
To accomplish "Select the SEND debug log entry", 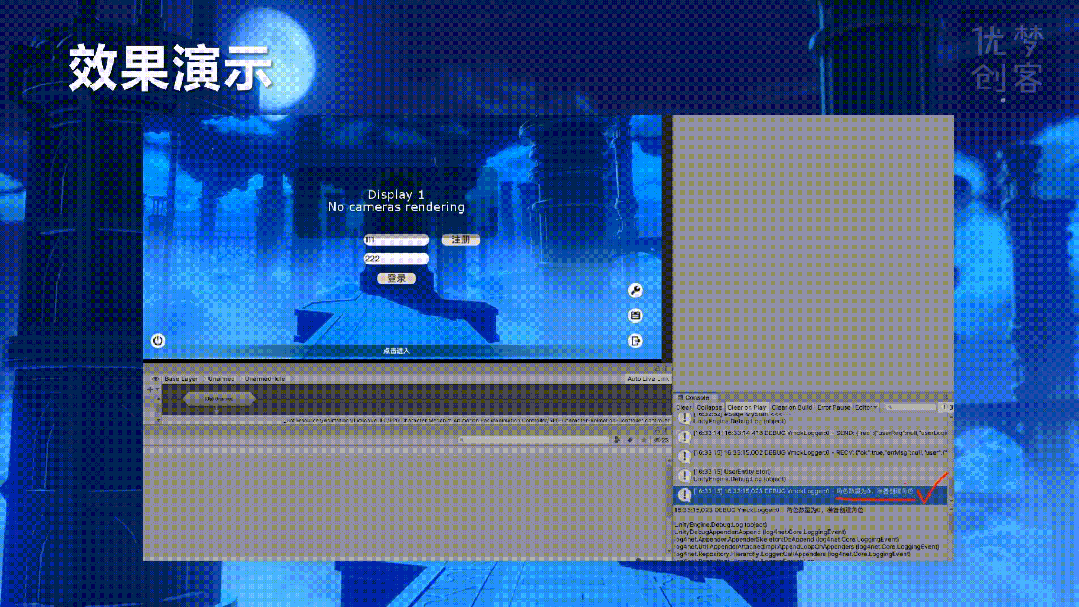I will point(811,436).
